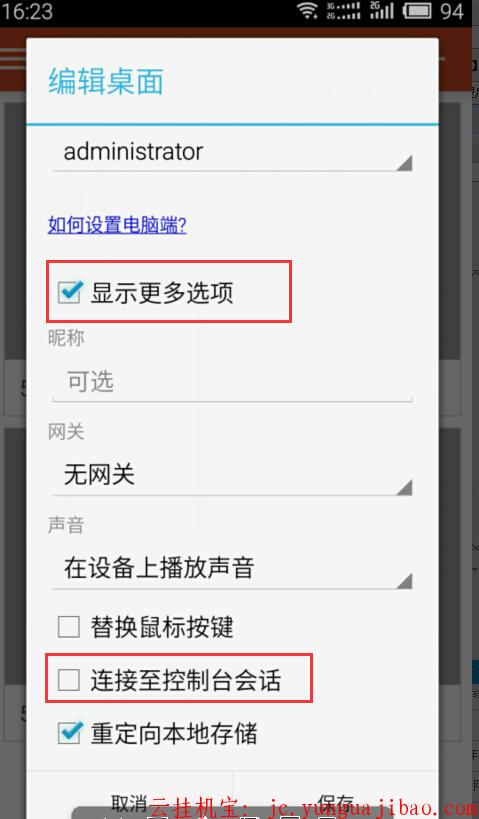Tap the mobile signal bars icon
The width and height of the screenshot is (479, 819).
[x=381, y=10]
